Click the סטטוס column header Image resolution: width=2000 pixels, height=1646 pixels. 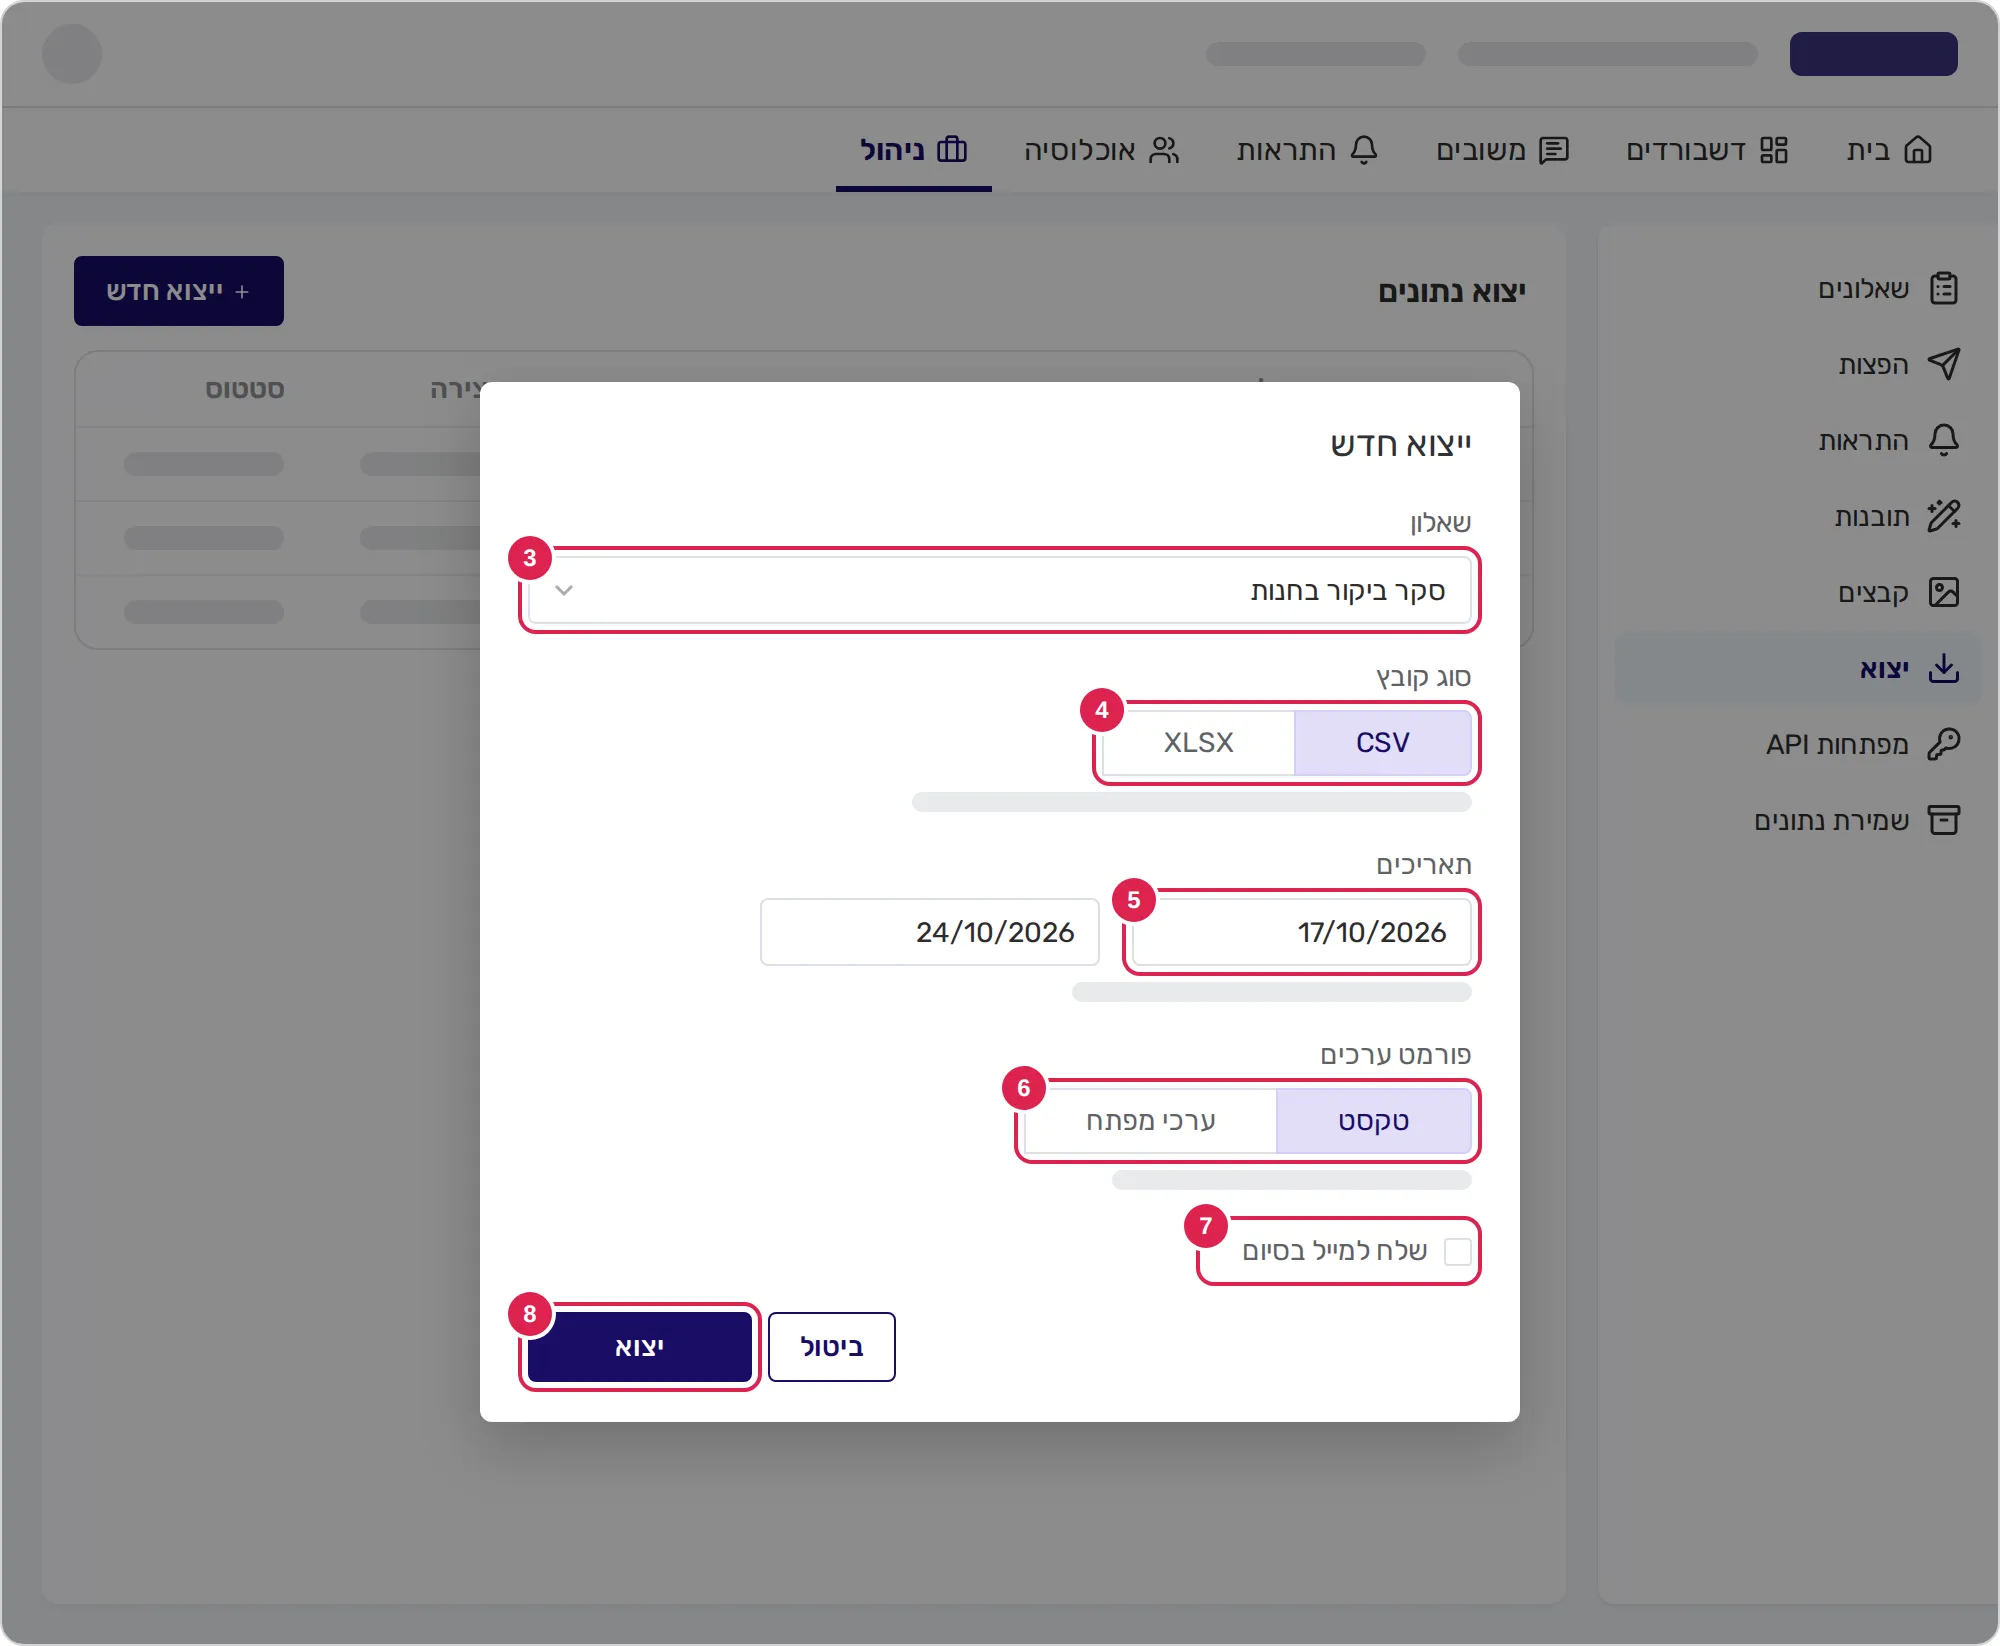(x=245, y=389)
